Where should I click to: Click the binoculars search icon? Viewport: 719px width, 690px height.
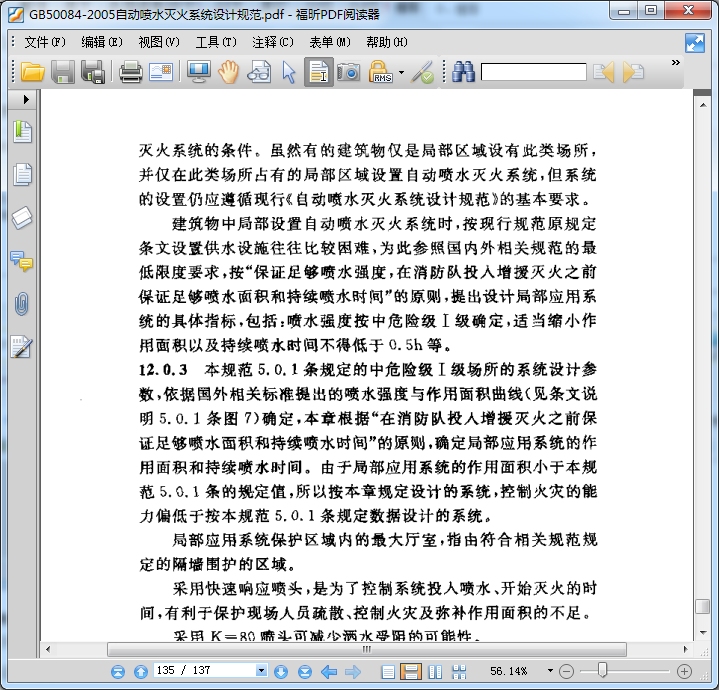pyautogui.click(x=463, y=71)
